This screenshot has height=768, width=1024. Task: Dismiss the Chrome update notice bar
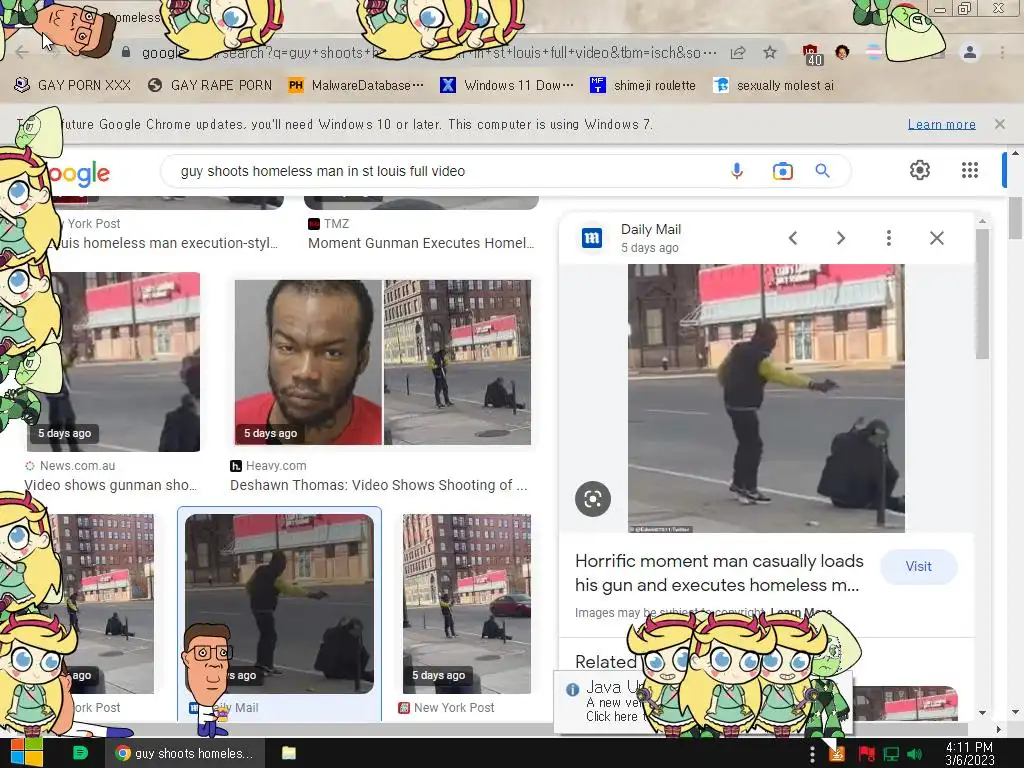coord(999,124)
